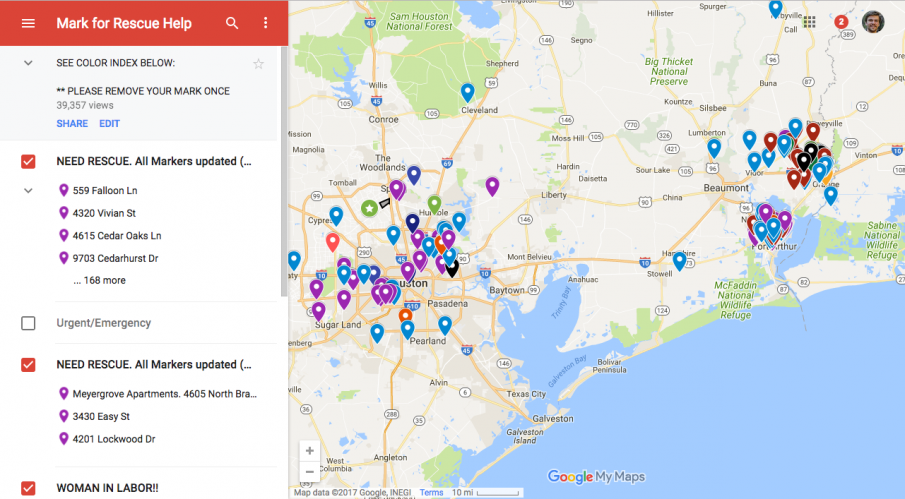Click the sidebar vertical scrollbar

click(x=284, y=172)
